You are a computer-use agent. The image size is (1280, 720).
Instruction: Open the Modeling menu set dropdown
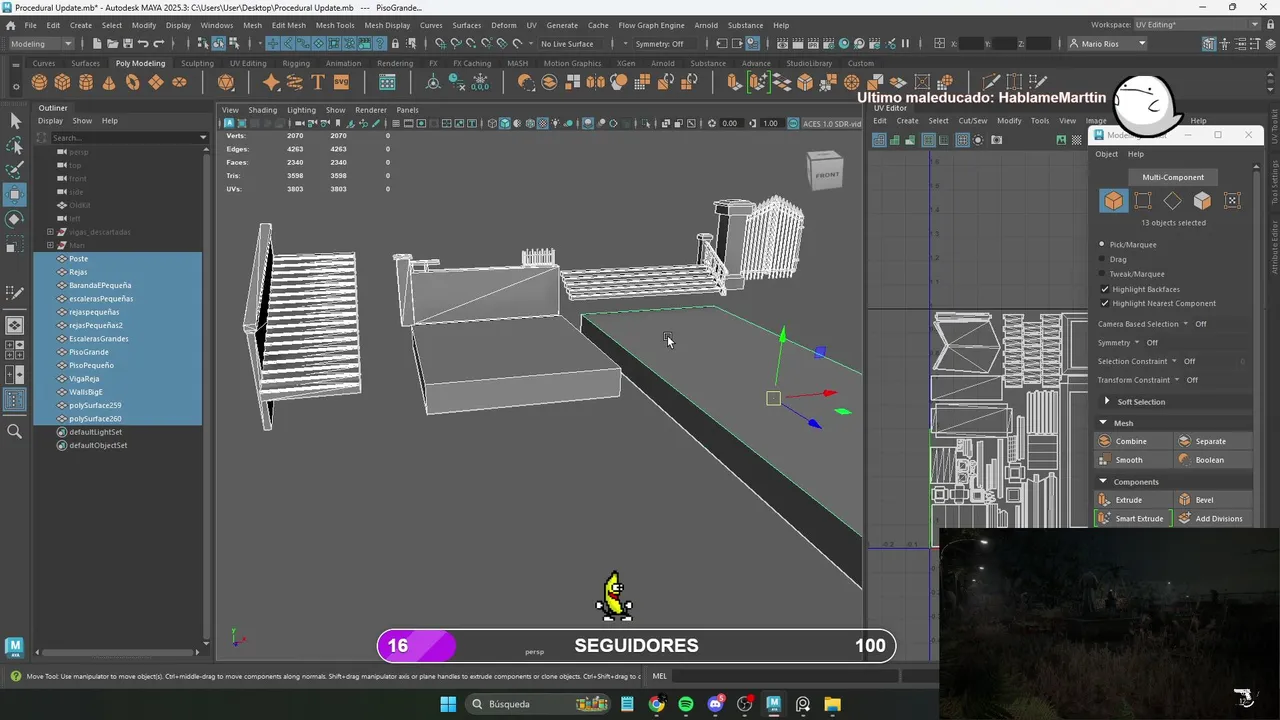click(x=40, y=44)
